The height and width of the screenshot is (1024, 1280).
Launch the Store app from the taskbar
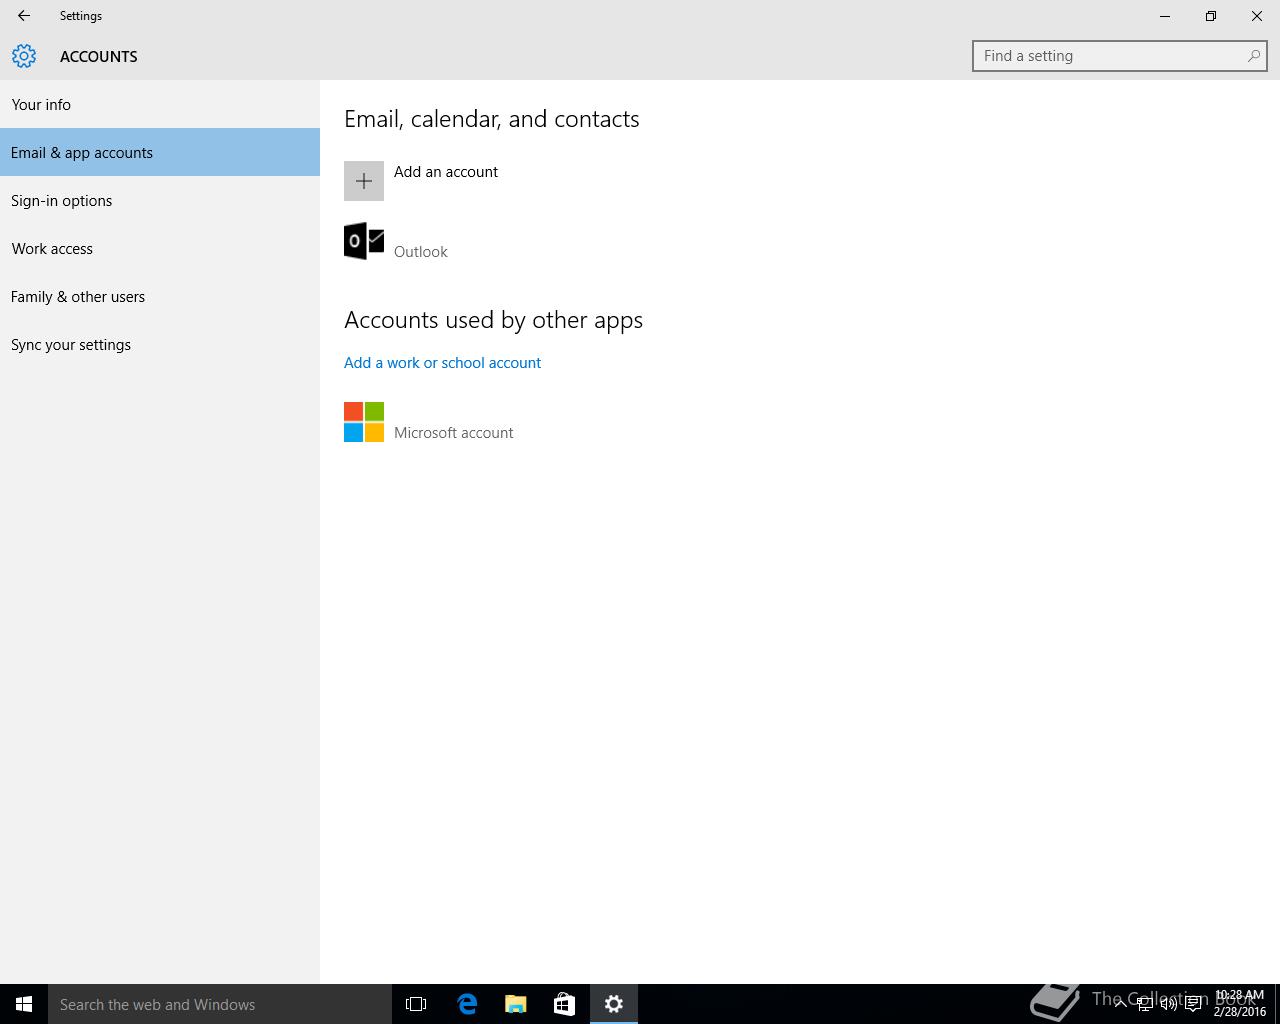(x=565, y=1004)
